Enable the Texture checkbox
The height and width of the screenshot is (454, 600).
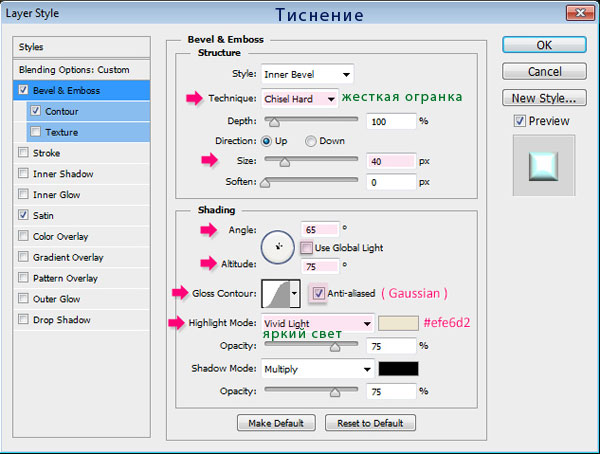[36, 132]
